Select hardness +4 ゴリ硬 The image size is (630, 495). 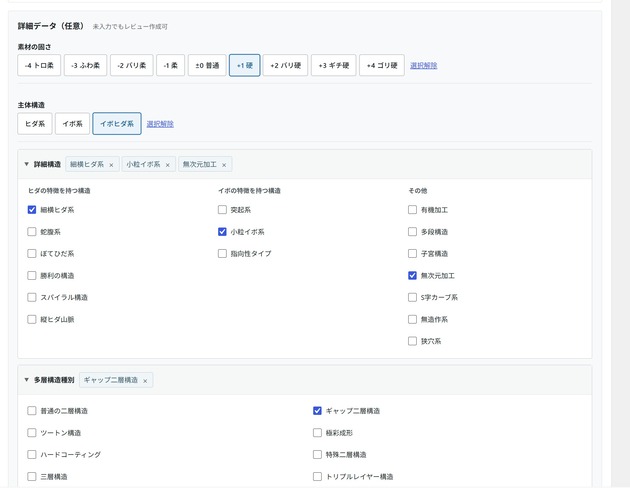(x=382, y=65)
